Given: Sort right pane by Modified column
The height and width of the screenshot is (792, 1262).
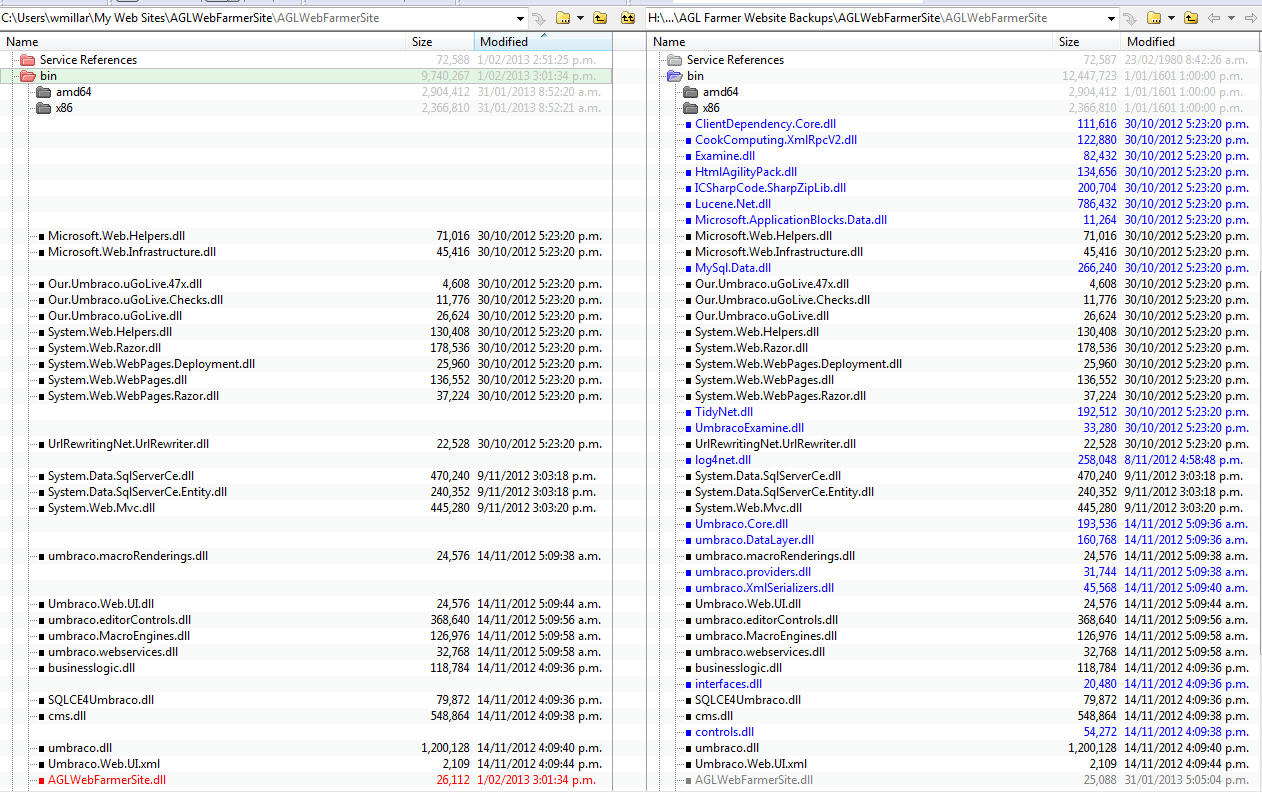Looking at the screenshot, I should click(x=1191, y=42).
